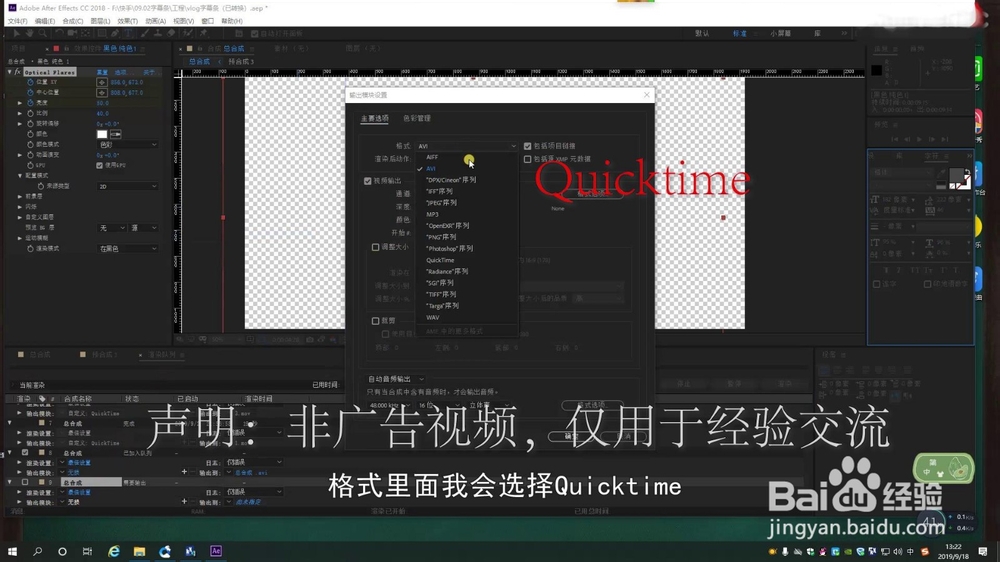Screen dimensions: 1000x562
Task: Open 颜色模式 色彩 dropdown
Action: point(128,145)
